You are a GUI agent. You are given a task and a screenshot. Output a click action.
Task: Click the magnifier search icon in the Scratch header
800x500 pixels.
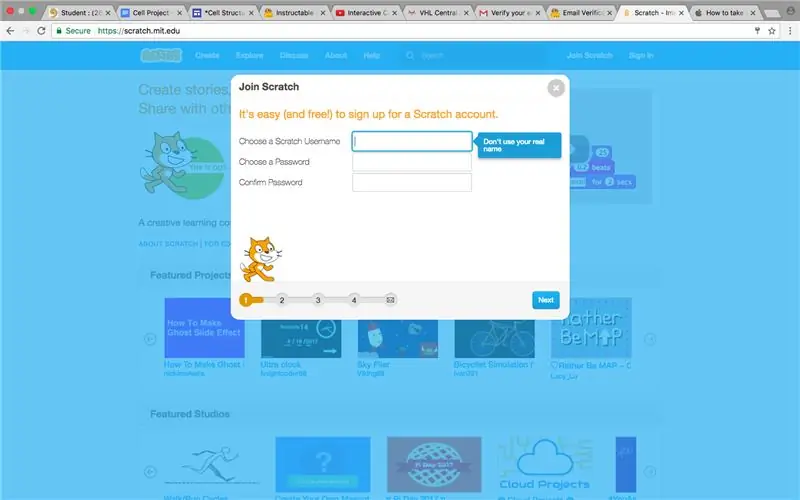click(x=410, y=55)
